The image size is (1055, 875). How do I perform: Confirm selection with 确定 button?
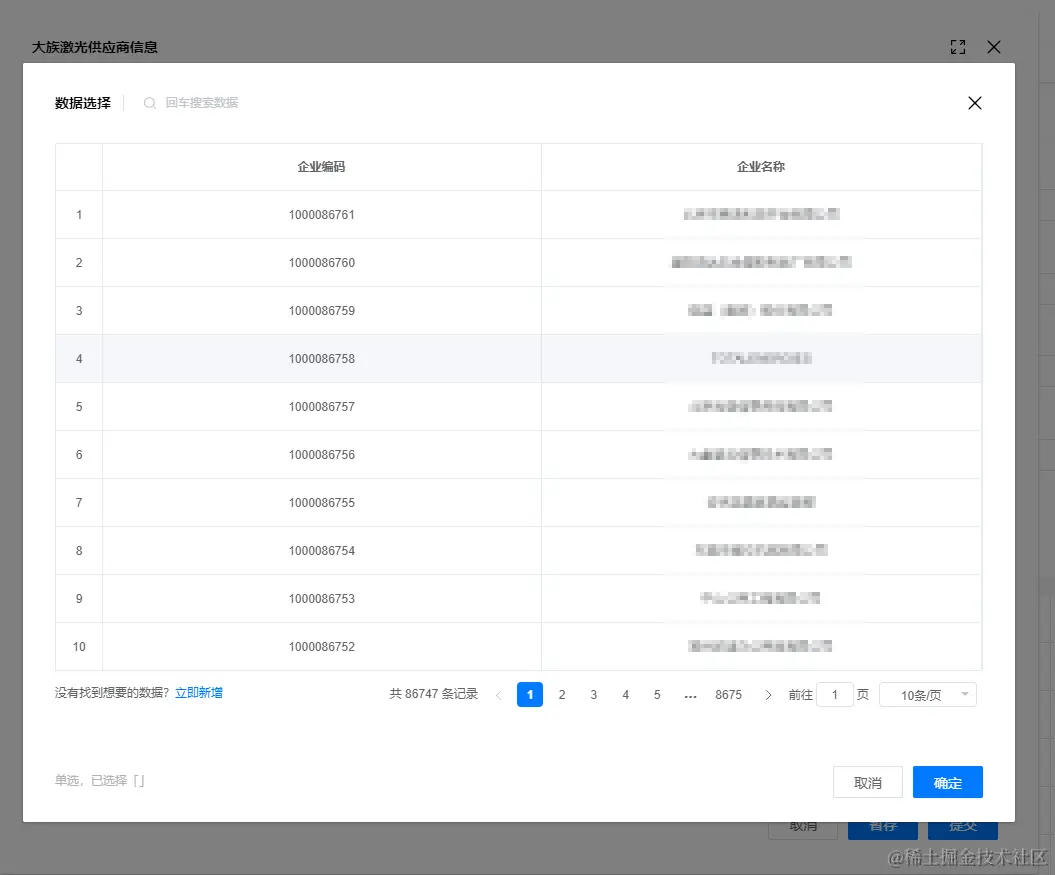coord(947,782)
